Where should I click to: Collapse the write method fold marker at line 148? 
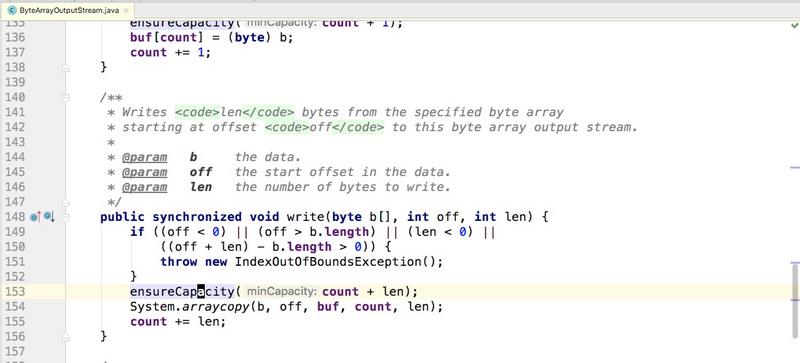pyautogui.click(x=65, y=217)
